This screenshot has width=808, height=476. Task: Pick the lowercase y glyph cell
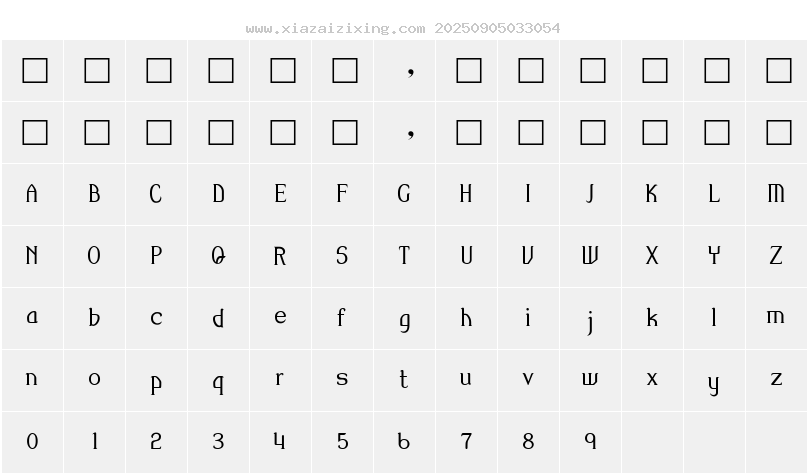(714, 382)
